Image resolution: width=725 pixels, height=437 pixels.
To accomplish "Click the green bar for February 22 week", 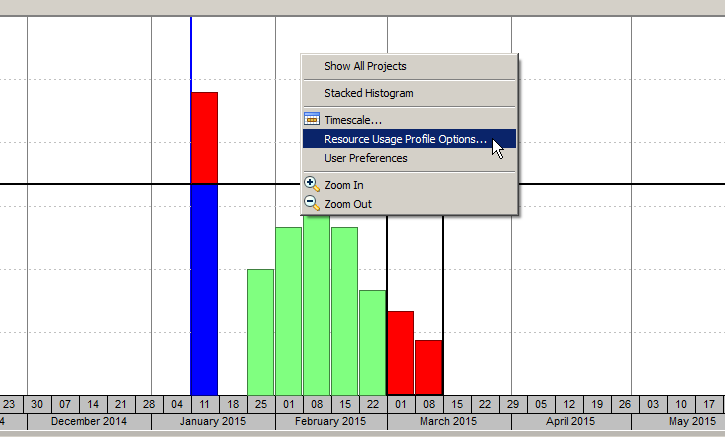I will [x=372, y=342].
